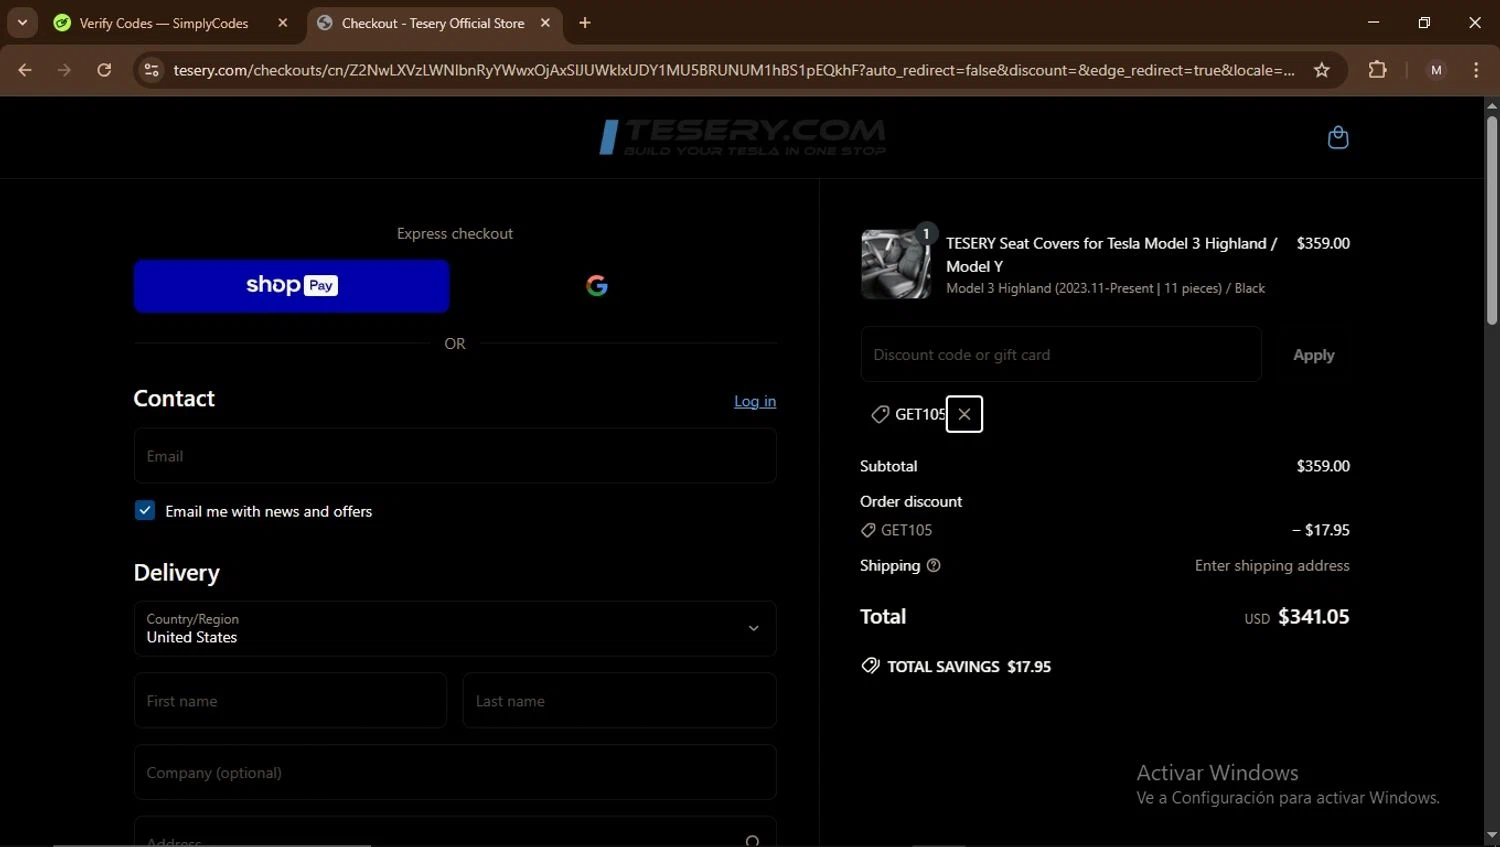Click the Google Pay express checkout button
1500x847 pixels.
[597, 286]
